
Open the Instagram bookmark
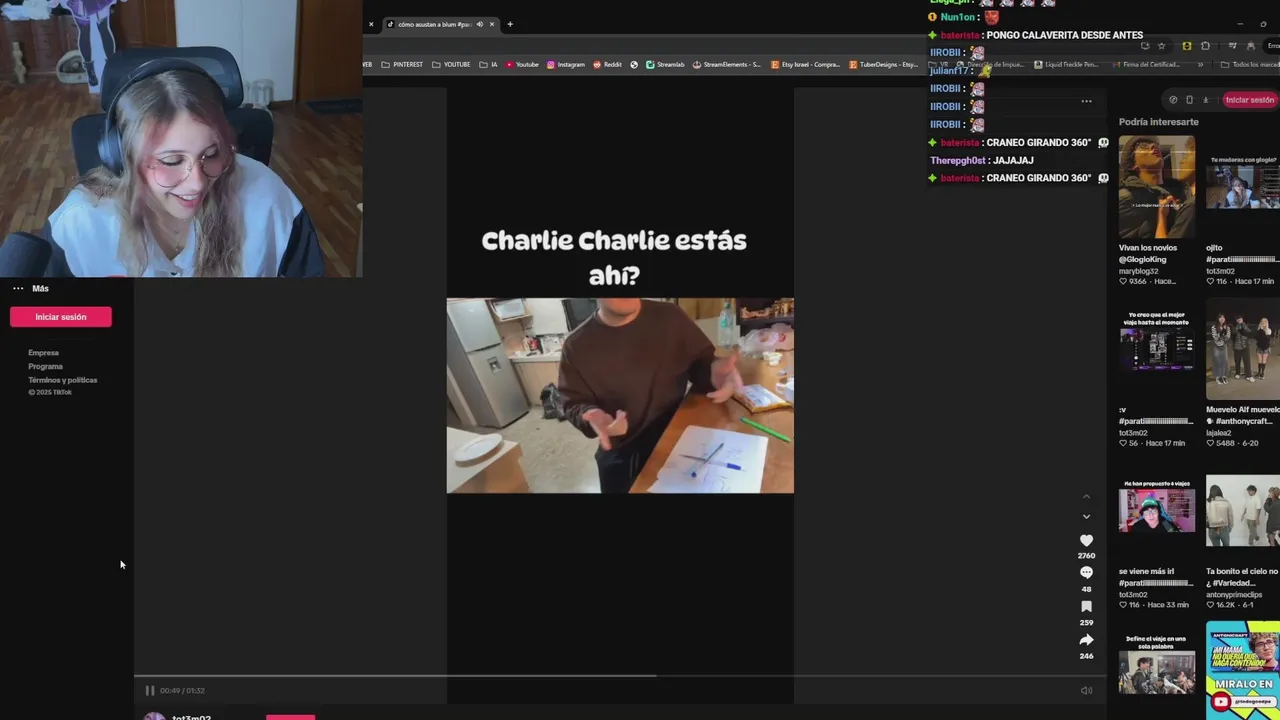[566, 64]
